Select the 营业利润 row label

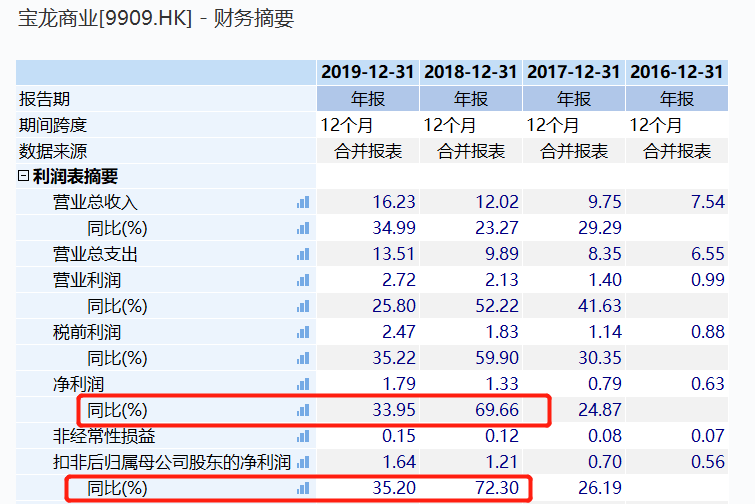[87, 280]
